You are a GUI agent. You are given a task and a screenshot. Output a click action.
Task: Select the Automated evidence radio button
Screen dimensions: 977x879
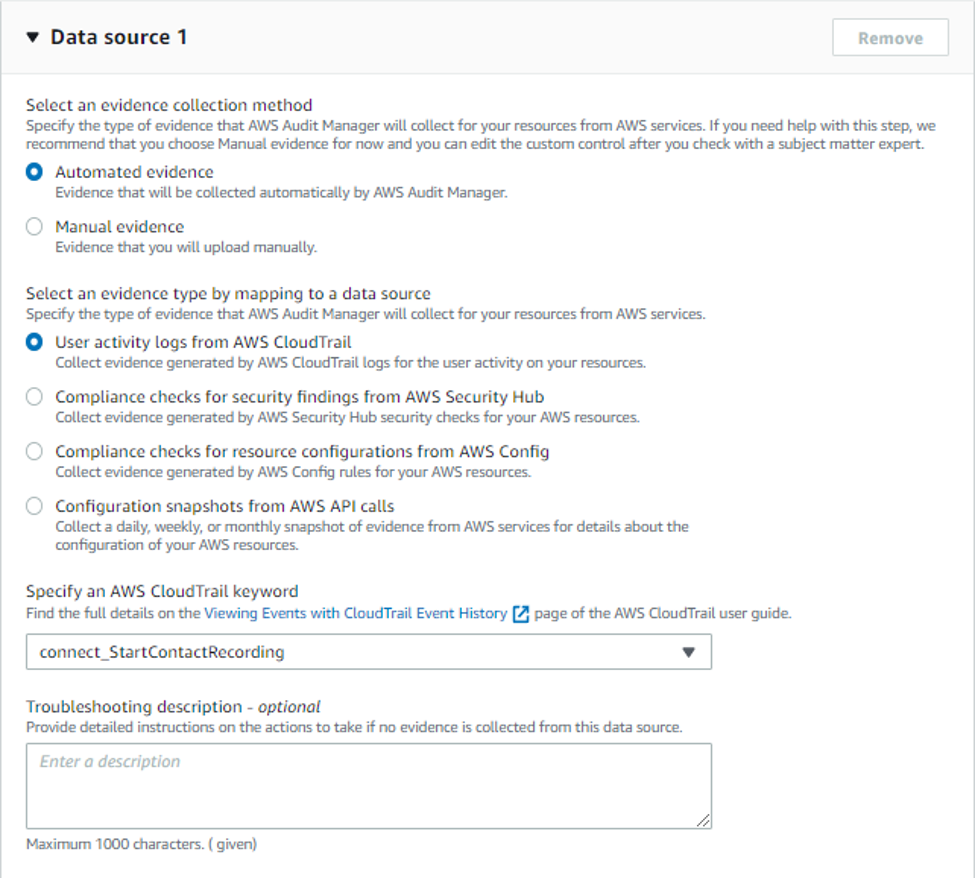pos(33,172)
